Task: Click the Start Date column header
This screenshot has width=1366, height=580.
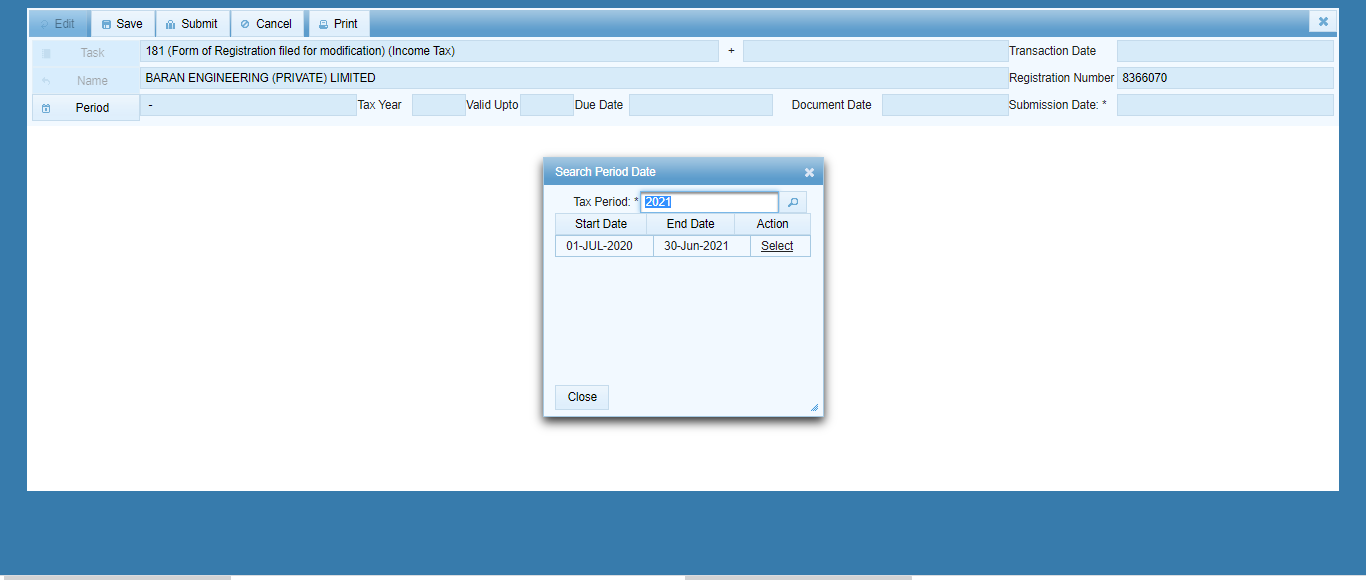Action: click(x=601, y=224)
